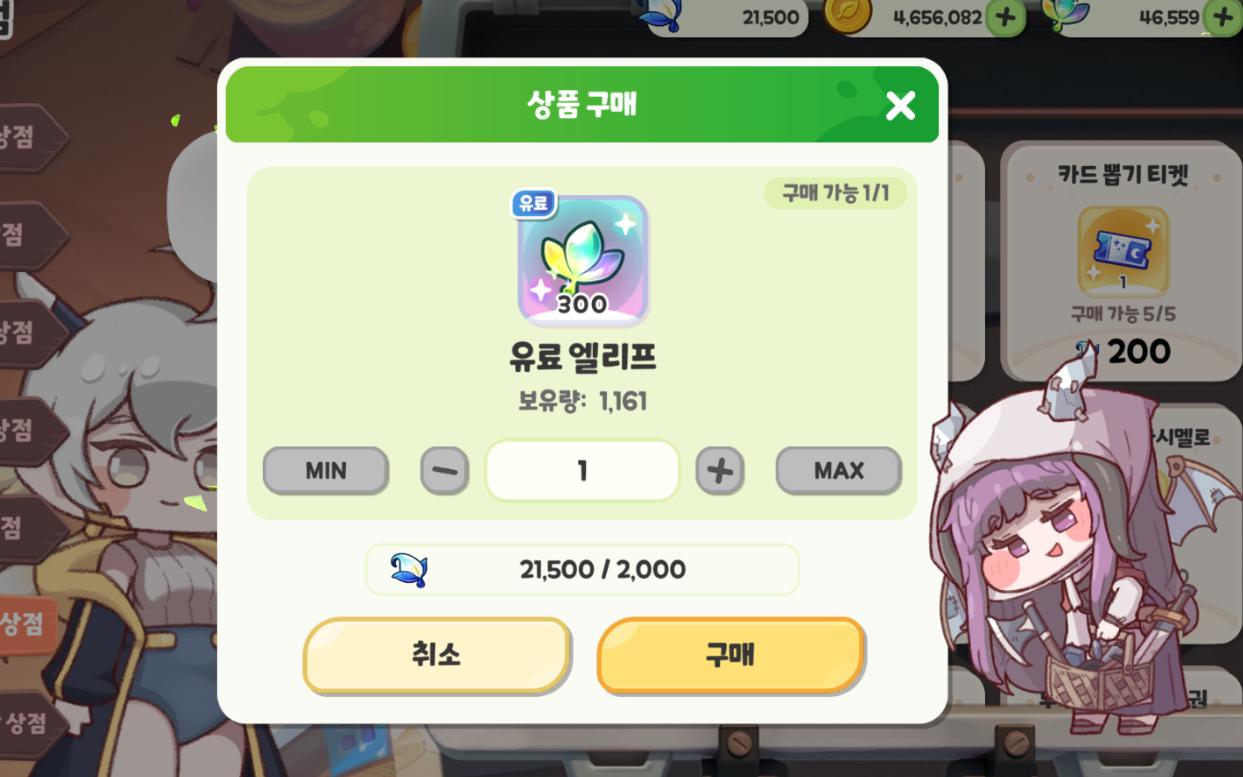Click the 200 price on the ticket card
This screenshot has height=777, width=1243.
[x=1138, y=351]
